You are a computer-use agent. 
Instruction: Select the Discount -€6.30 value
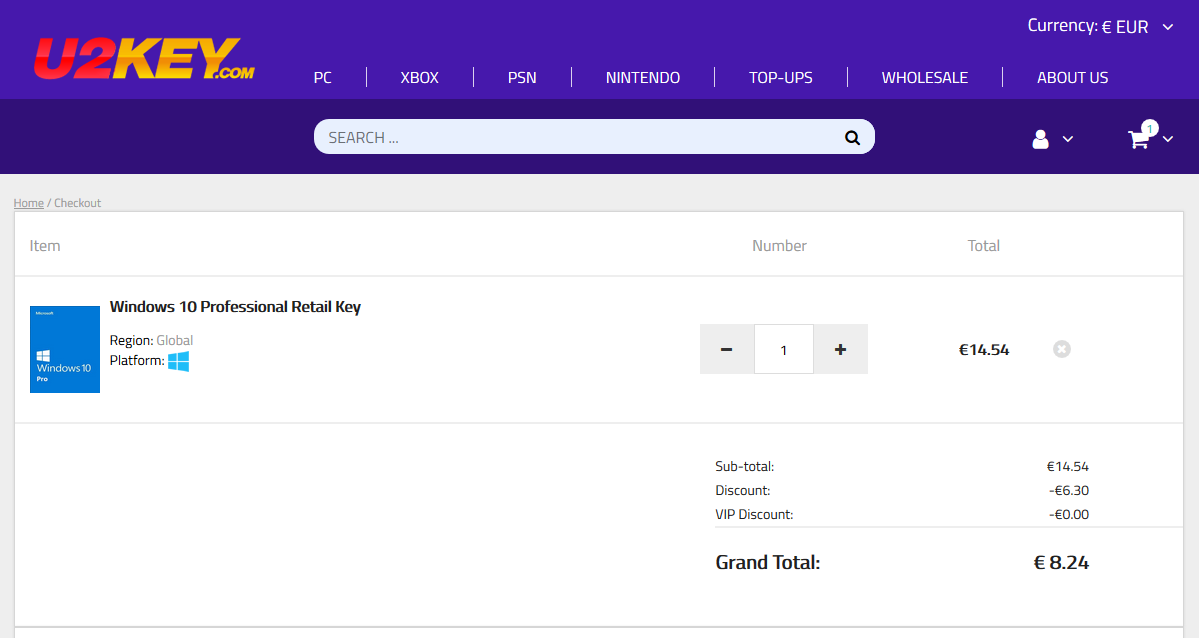tap(1069, 490)
